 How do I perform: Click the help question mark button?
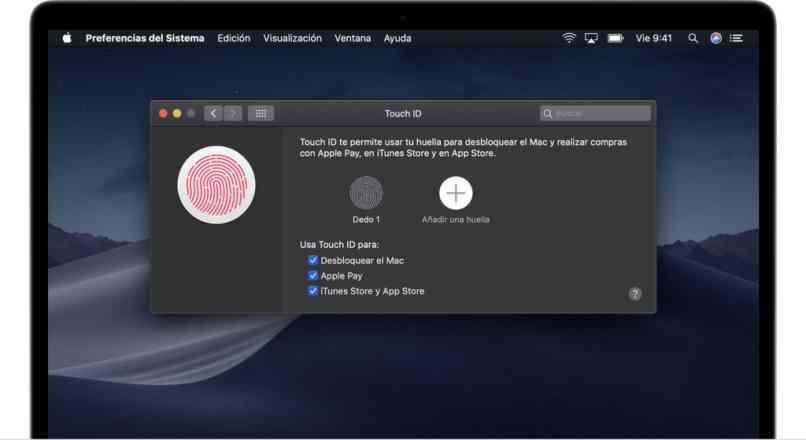tap(635, 294)
